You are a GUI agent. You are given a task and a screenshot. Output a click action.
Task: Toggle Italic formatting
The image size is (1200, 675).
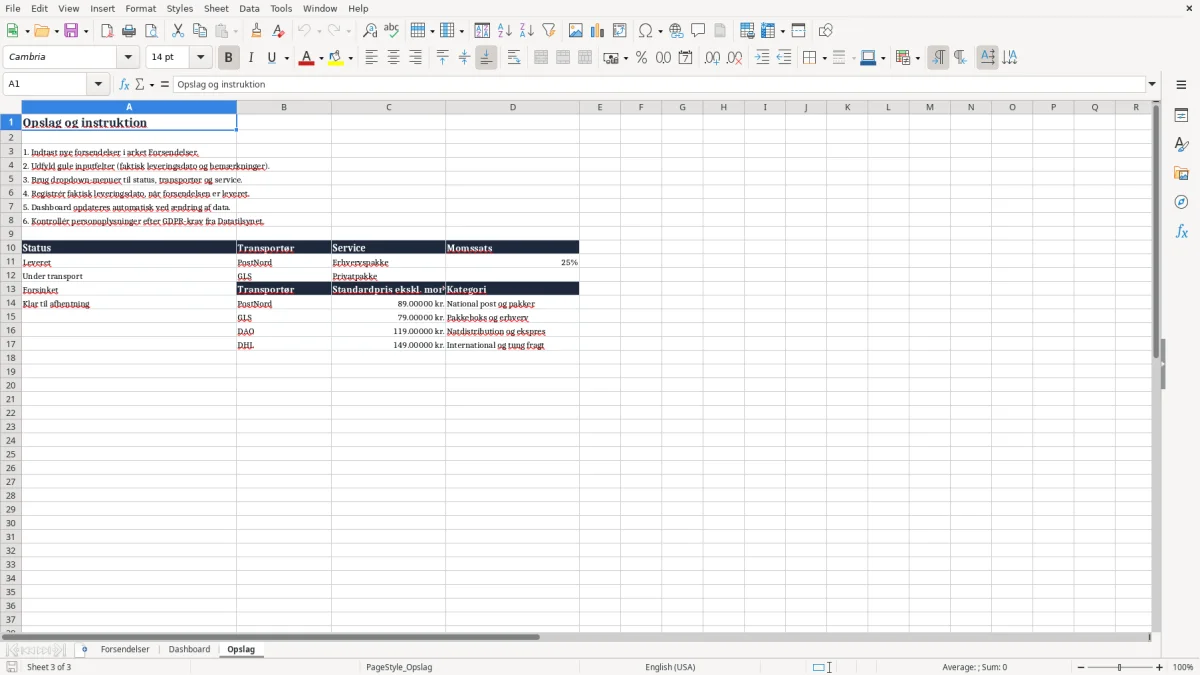251,58
